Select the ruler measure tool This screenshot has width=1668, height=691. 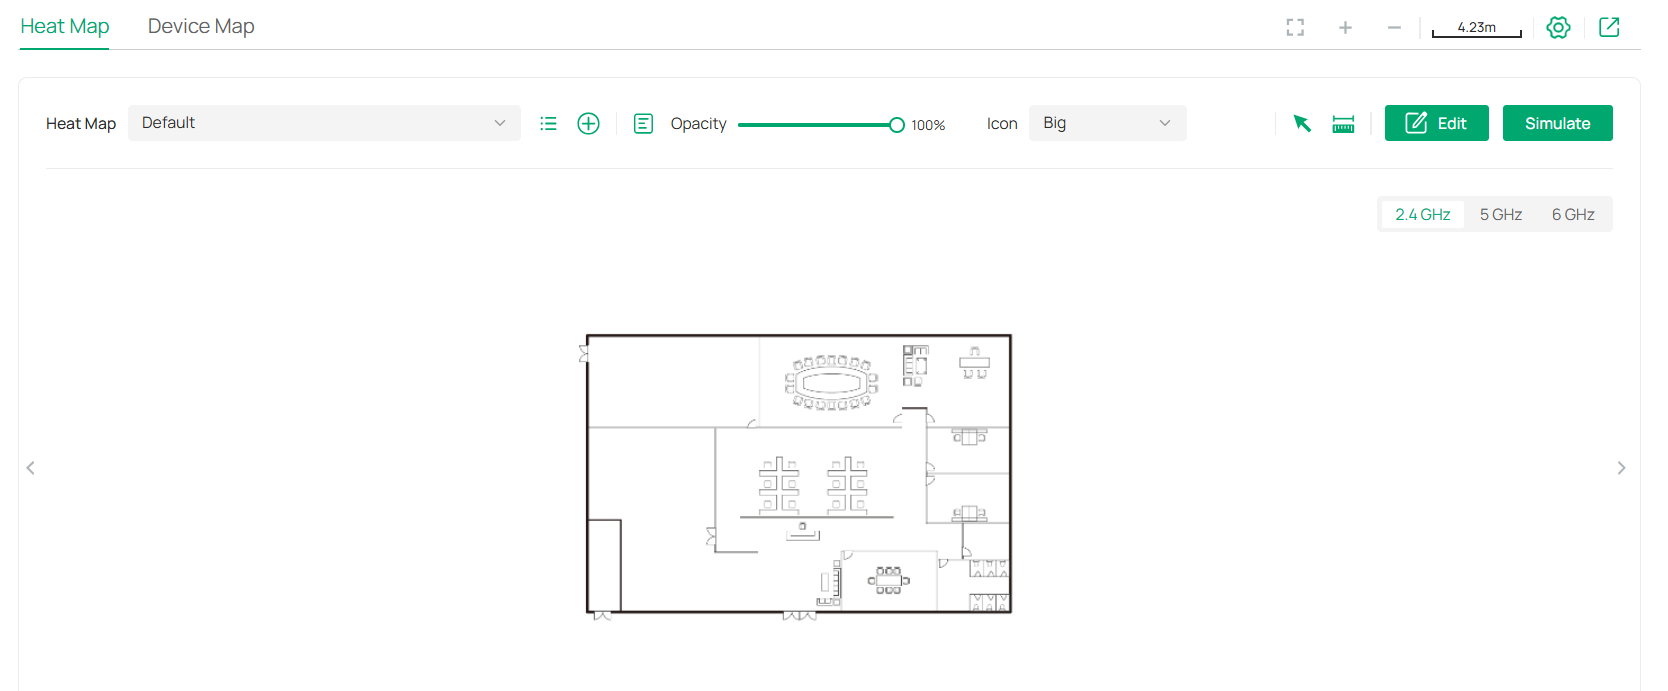pos(1343,124)
